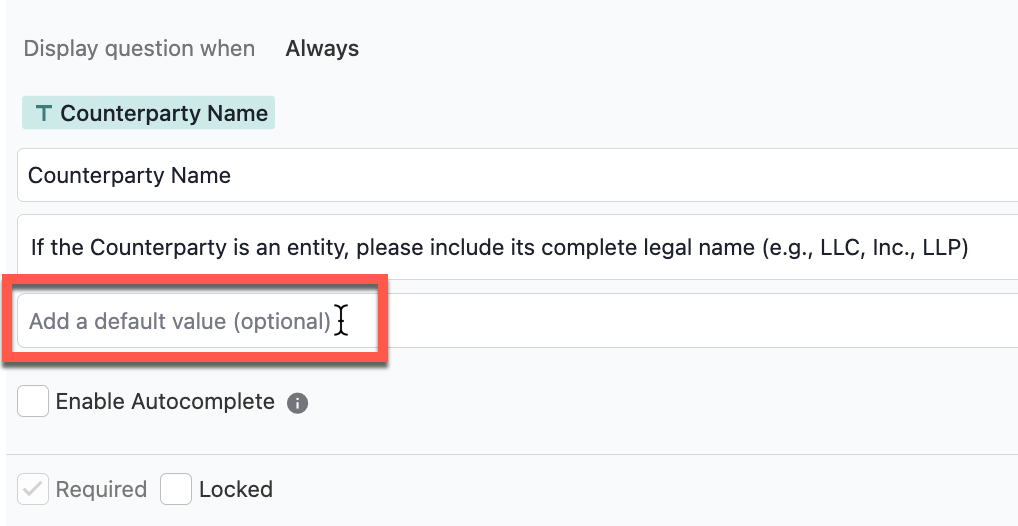Enable the Autocomplete checkbox

coord(32,401)
